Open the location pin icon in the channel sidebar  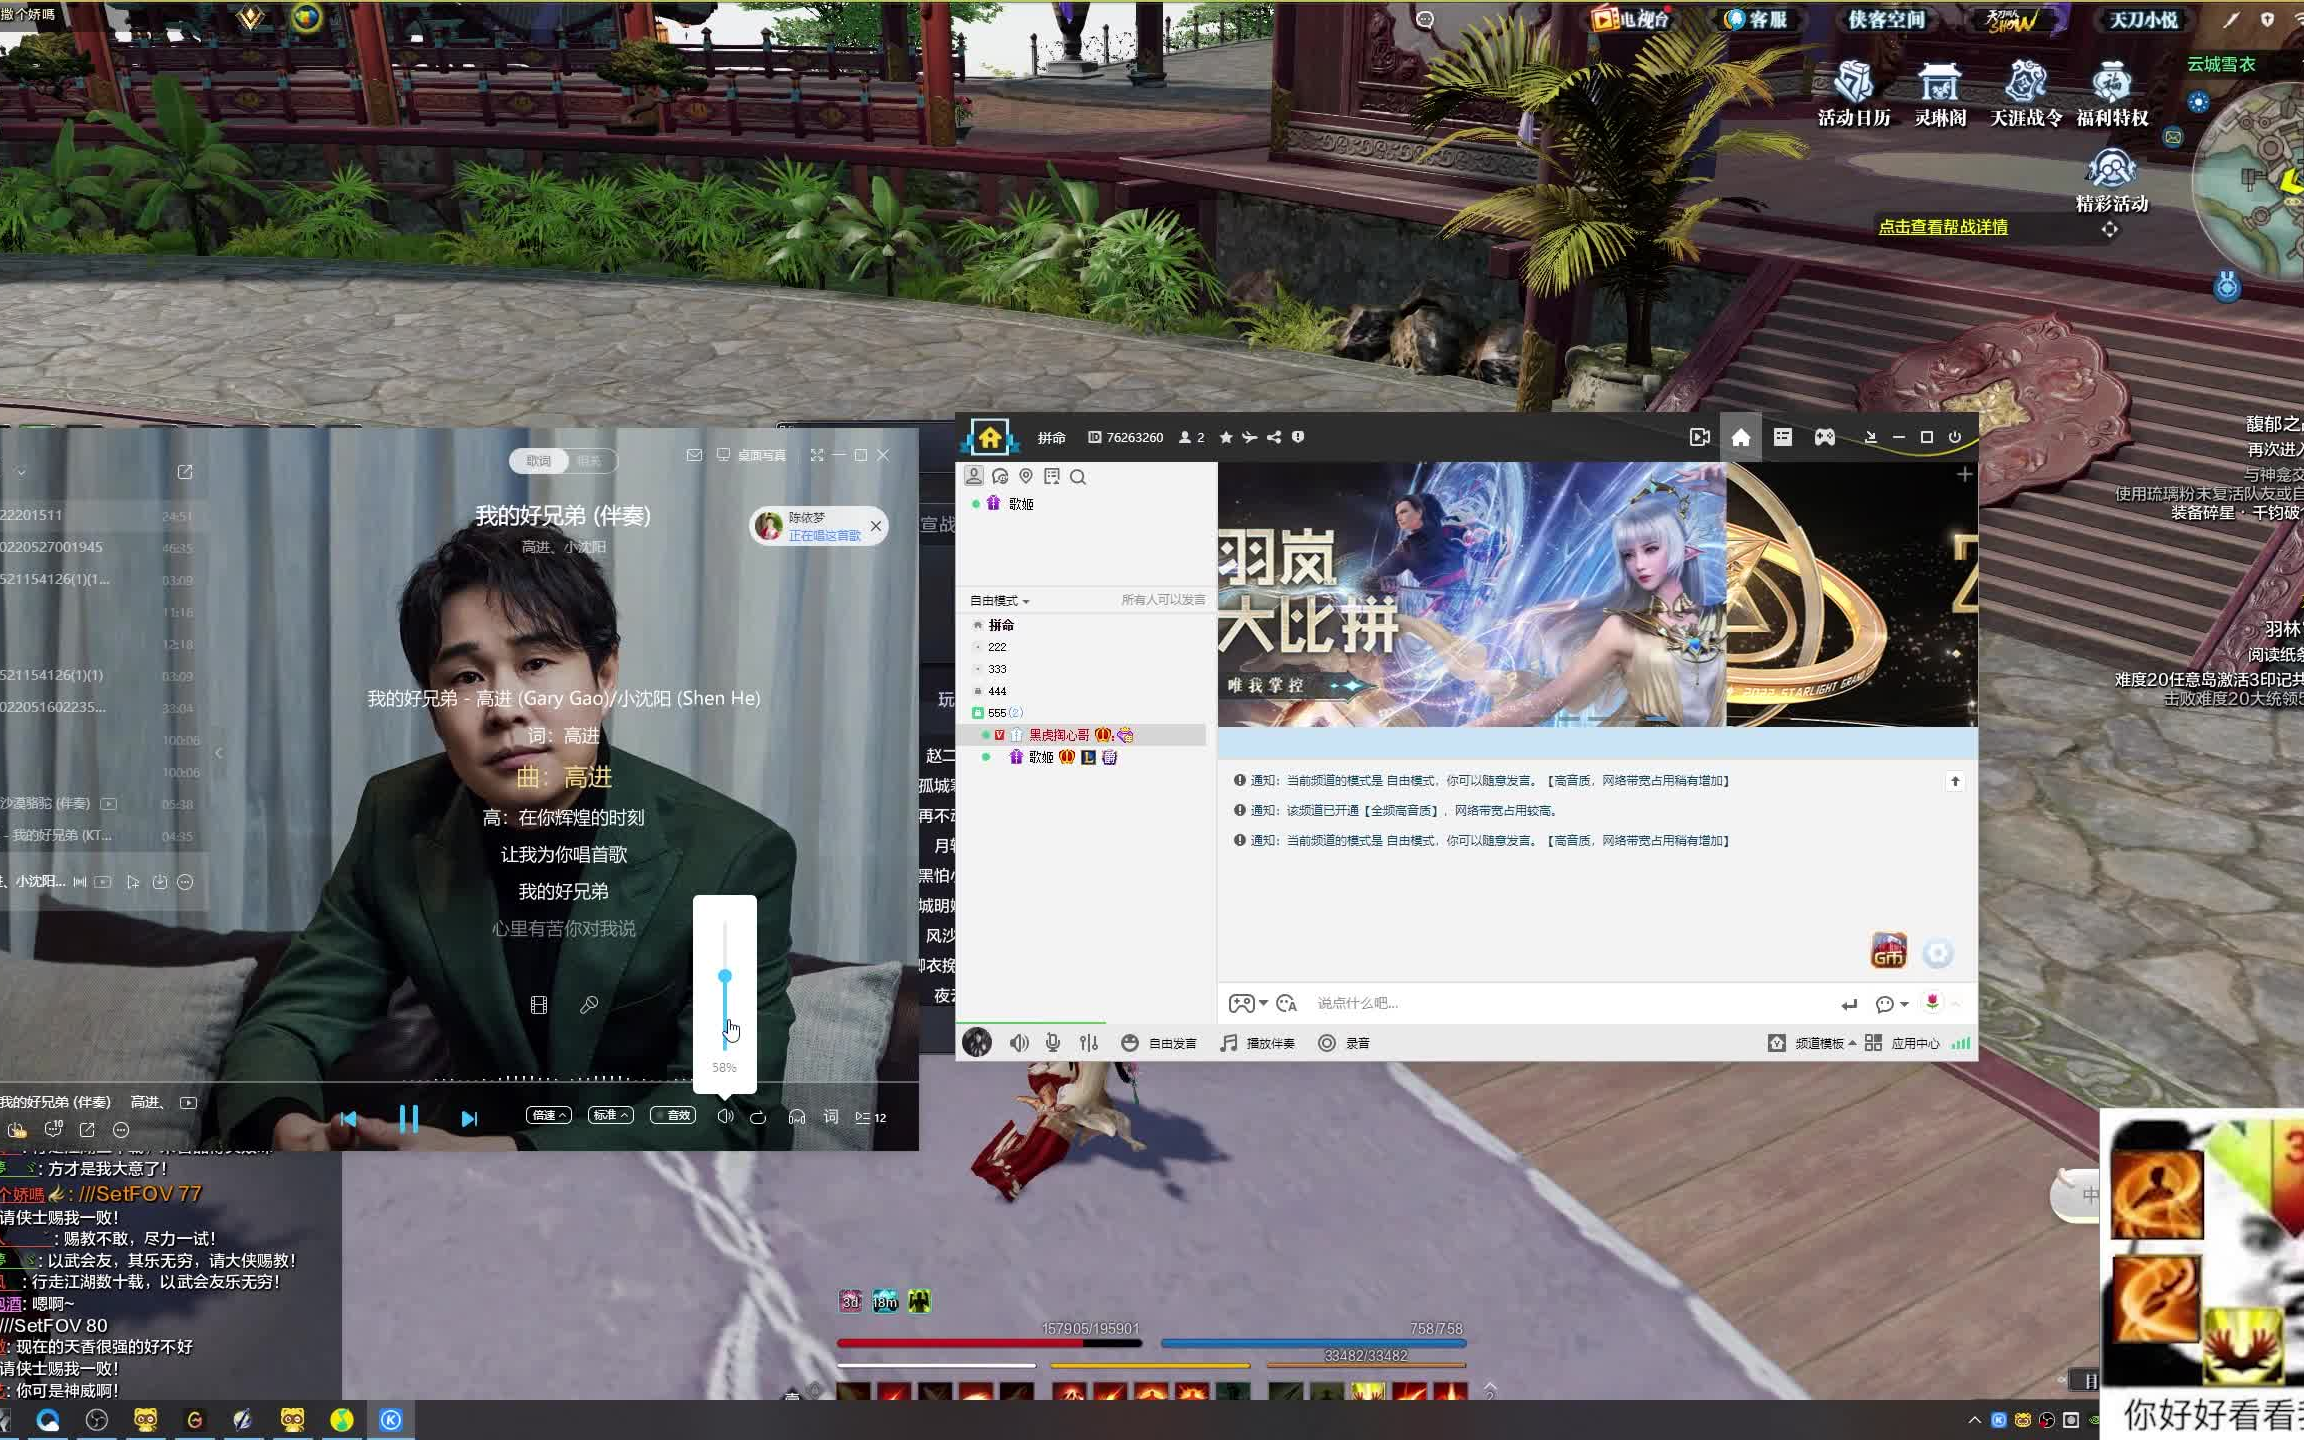[x=1026, y=476]
